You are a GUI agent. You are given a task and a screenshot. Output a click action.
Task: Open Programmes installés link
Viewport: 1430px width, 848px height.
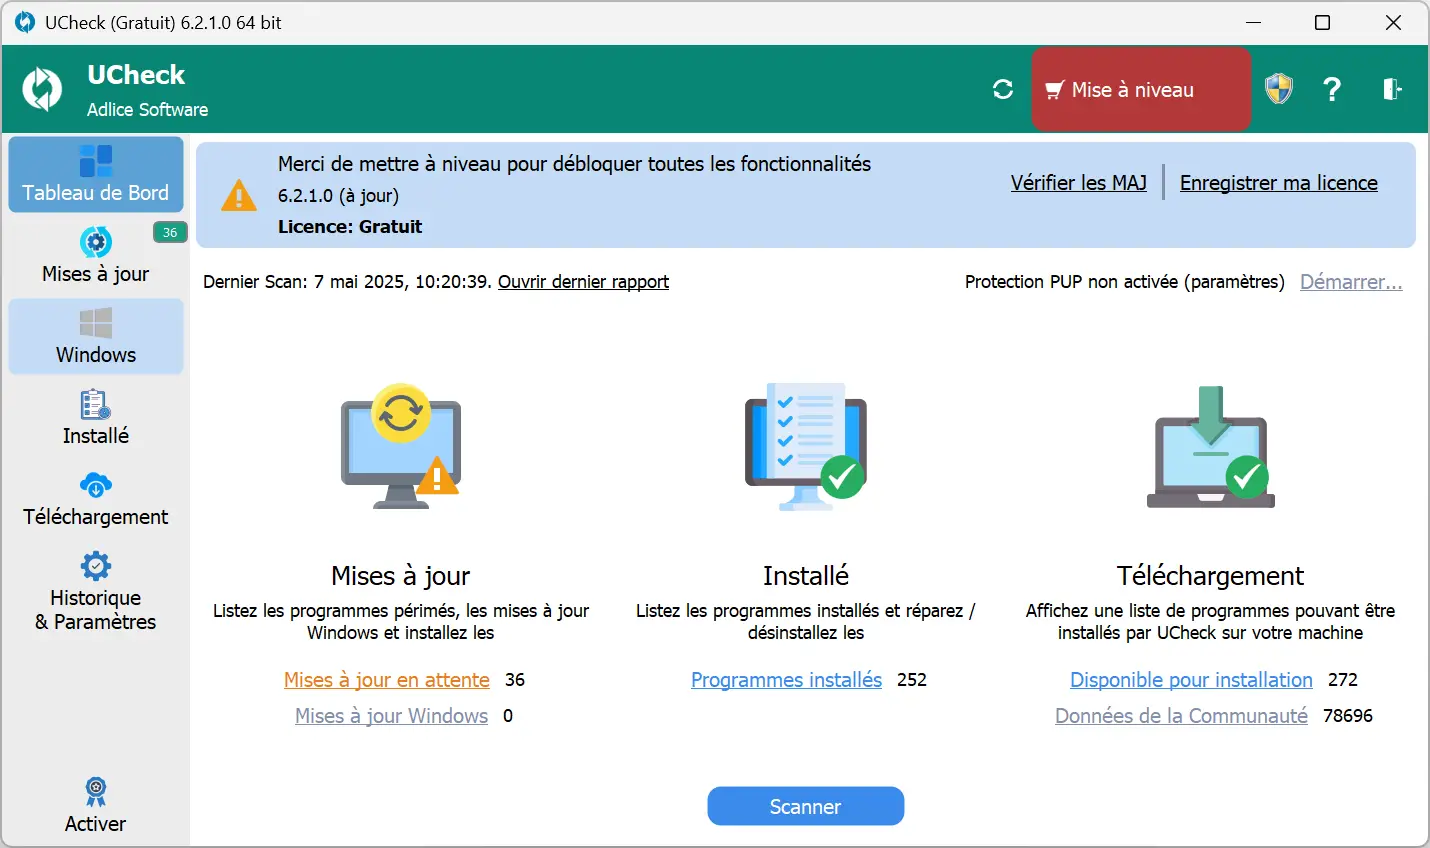point(786,680)
